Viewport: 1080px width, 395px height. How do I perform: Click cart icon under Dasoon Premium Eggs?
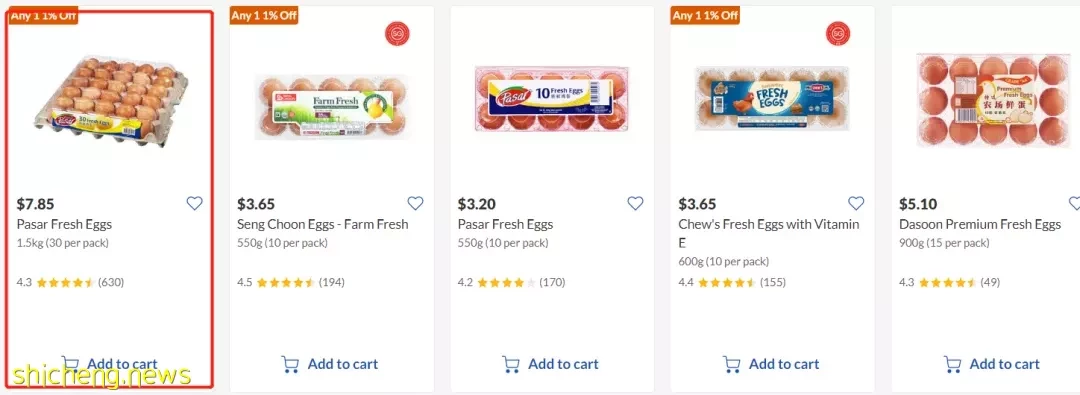pos(953,364)
